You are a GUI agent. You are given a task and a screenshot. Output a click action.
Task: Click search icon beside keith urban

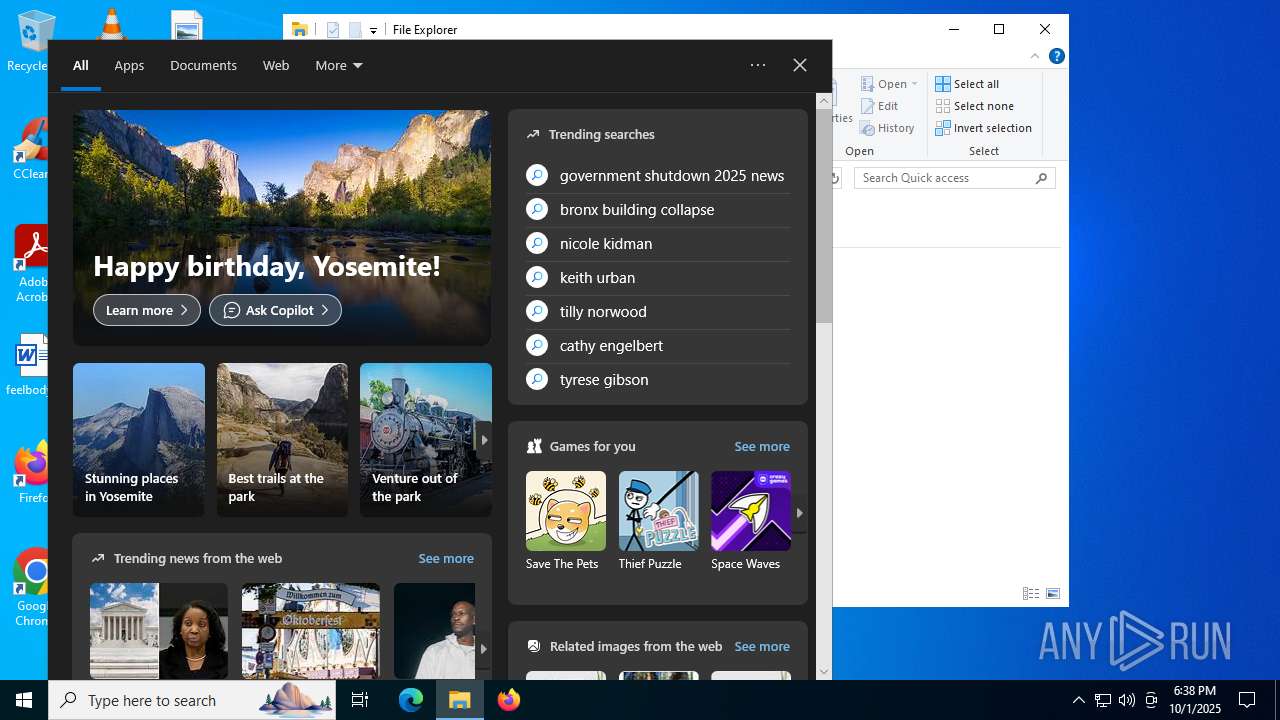(x=537, y=277)
